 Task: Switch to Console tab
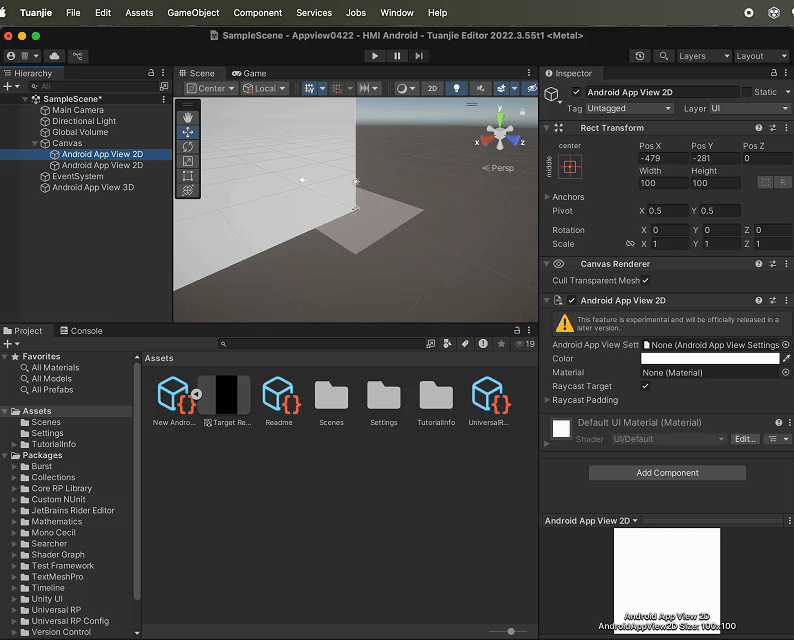coord(82,331)
